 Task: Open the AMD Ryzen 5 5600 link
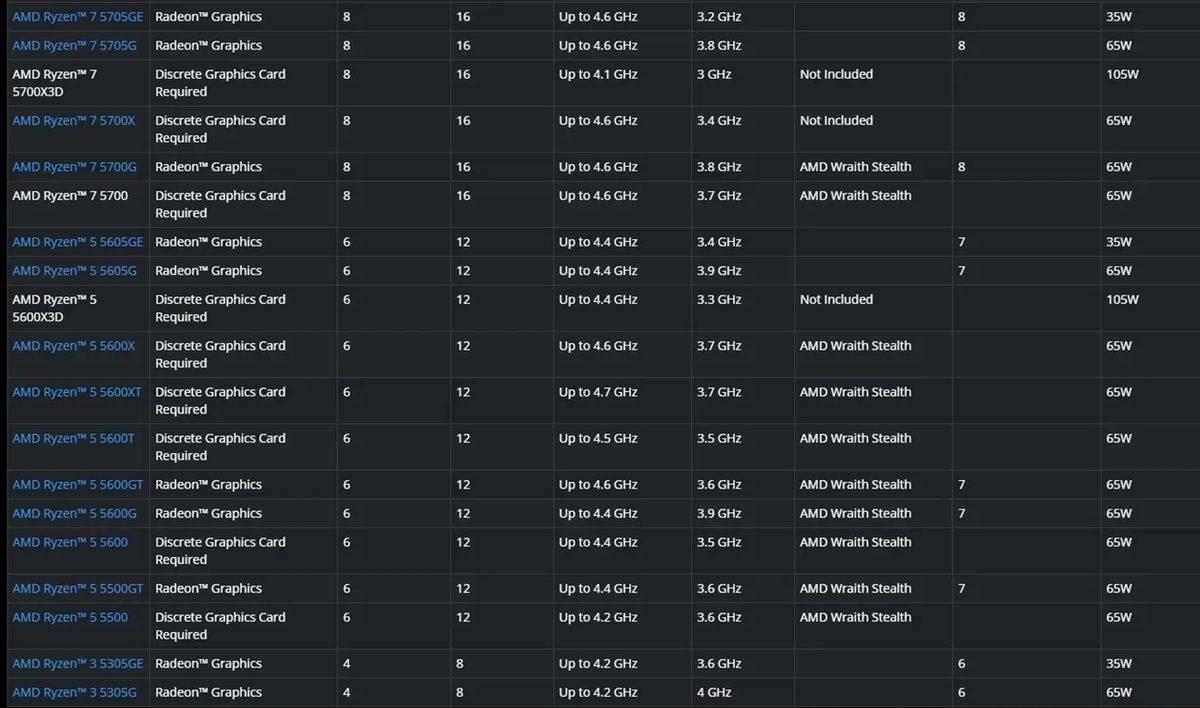(x=70, y=542)
